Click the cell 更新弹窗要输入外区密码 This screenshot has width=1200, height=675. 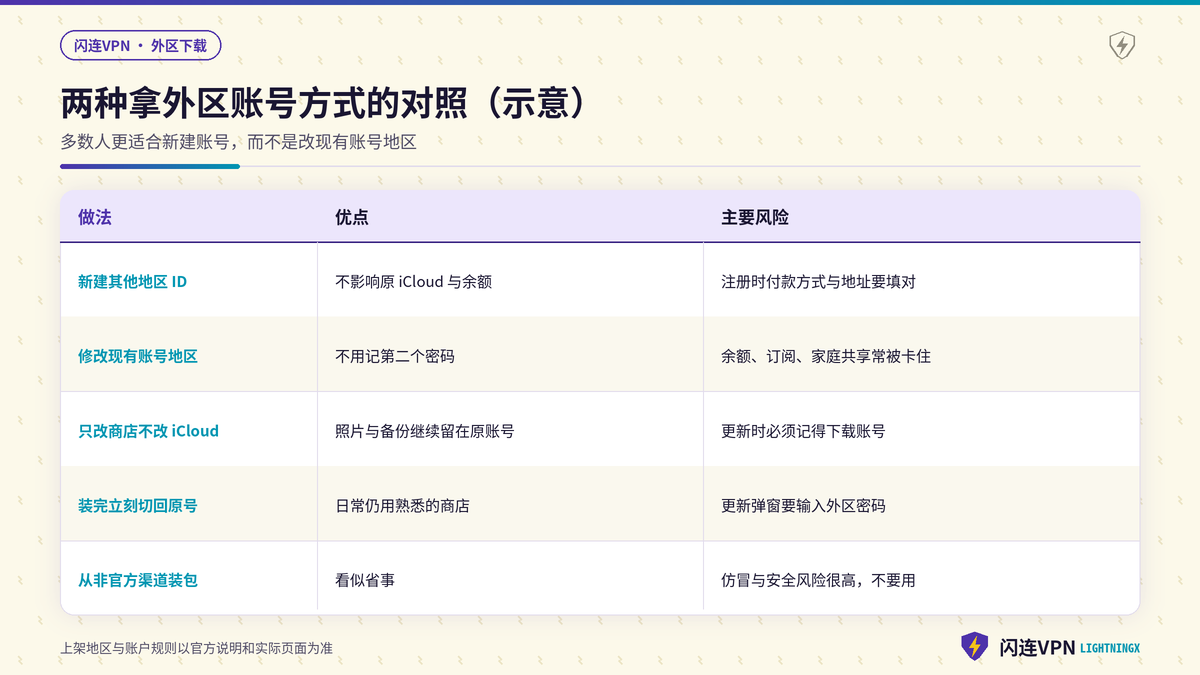tap(803, 506)
